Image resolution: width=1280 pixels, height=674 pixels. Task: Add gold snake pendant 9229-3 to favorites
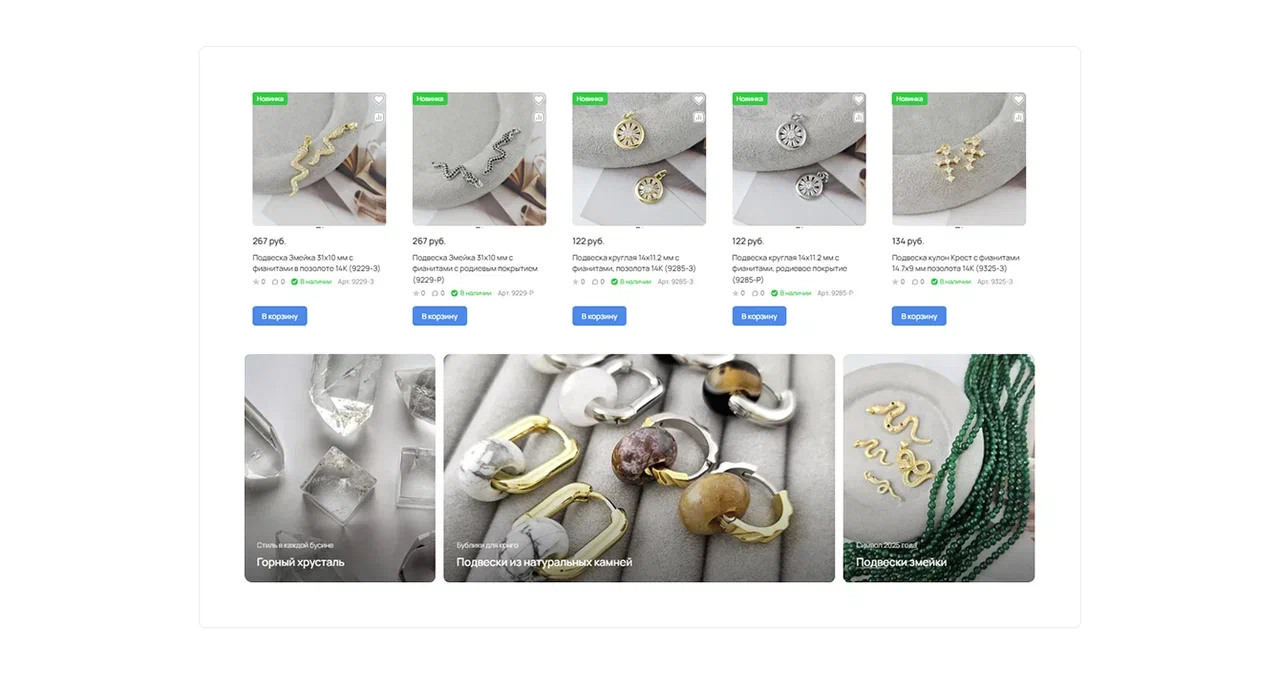click(379, 100)
